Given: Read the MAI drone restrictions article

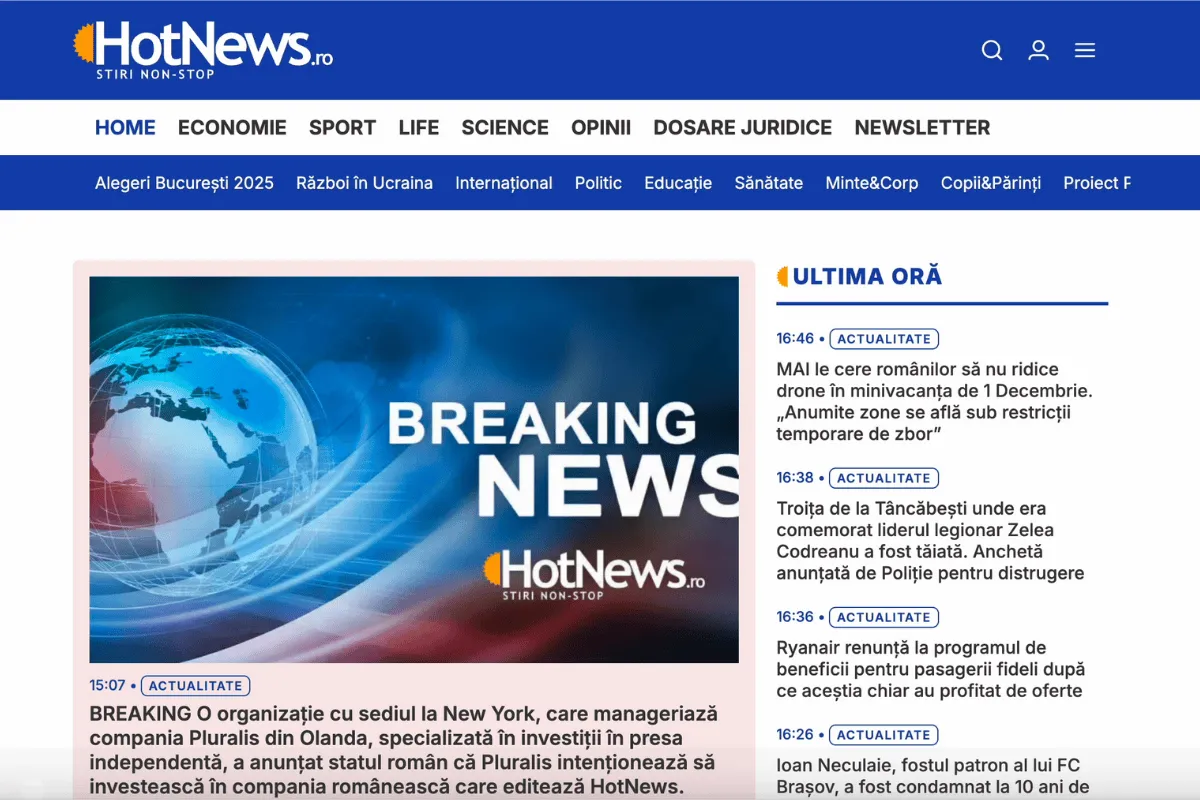Looking at the screenshot, I should [934, 401].
